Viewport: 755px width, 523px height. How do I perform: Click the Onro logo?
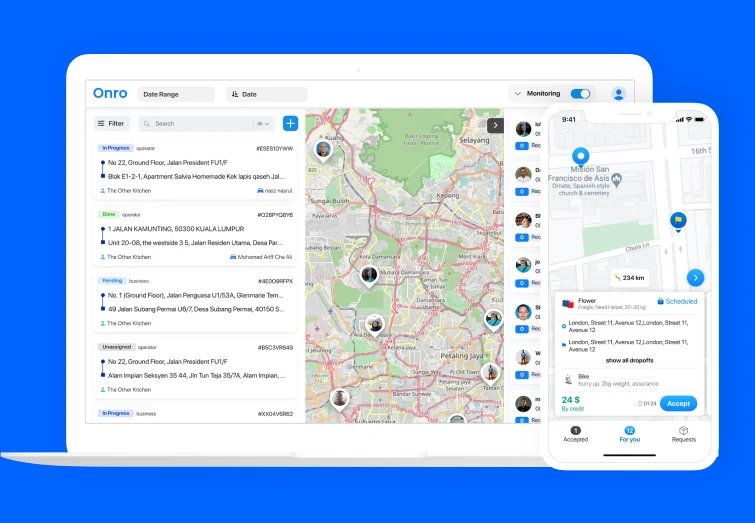(110, 93)
